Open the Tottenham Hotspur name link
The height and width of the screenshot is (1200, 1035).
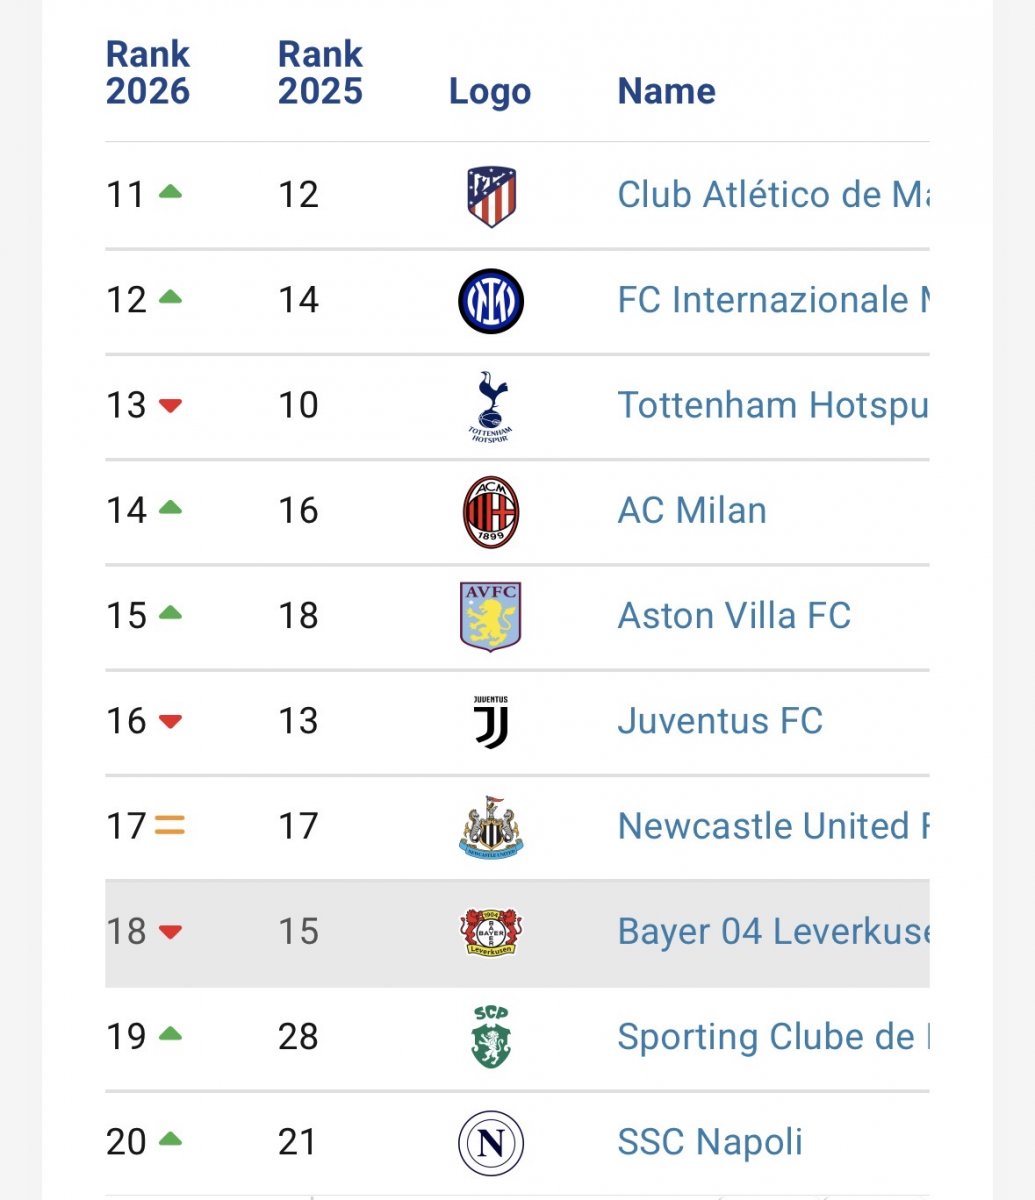click(773, 406)
